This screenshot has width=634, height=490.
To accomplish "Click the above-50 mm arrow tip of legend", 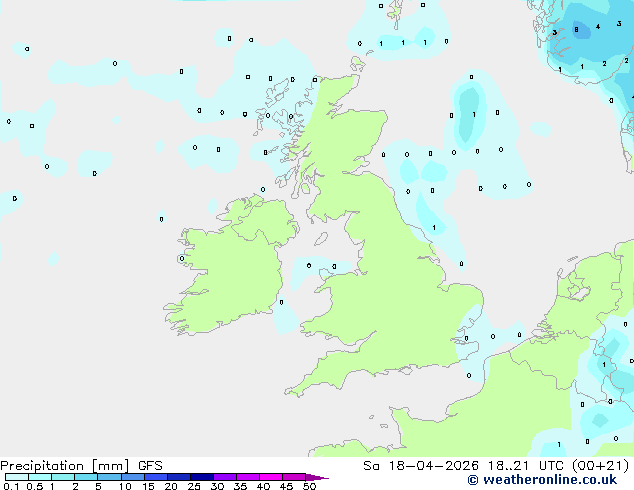I will [317, 477].
